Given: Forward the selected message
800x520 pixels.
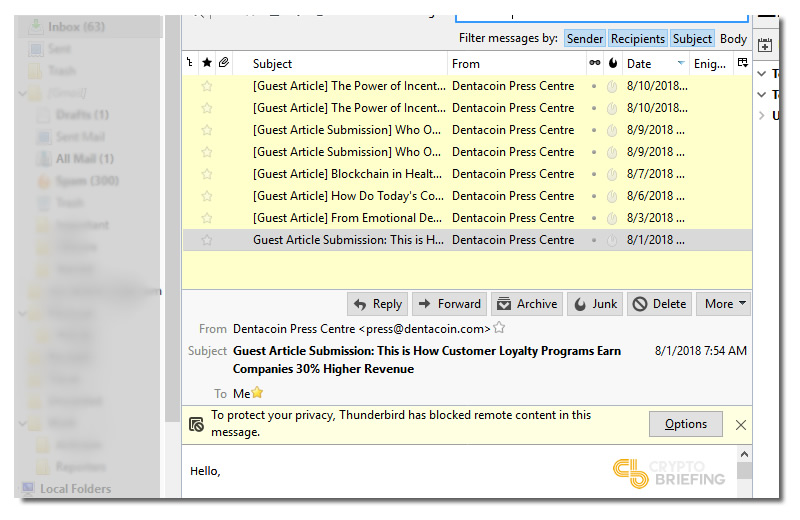Looking at the screenshot, I should click(x=449, y=304).
